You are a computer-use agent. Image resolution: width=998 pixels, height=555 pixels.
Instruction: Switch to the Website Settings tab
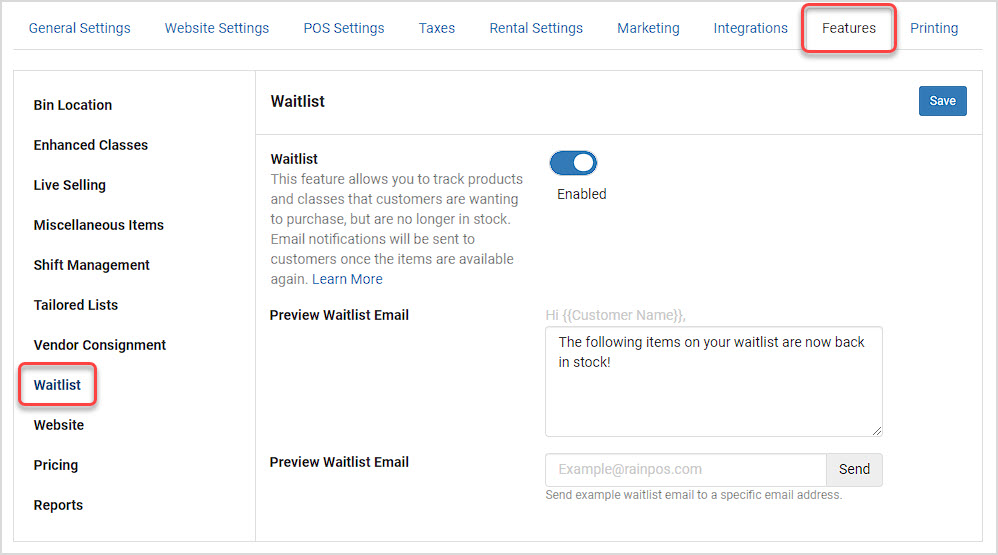coord(216,28)
